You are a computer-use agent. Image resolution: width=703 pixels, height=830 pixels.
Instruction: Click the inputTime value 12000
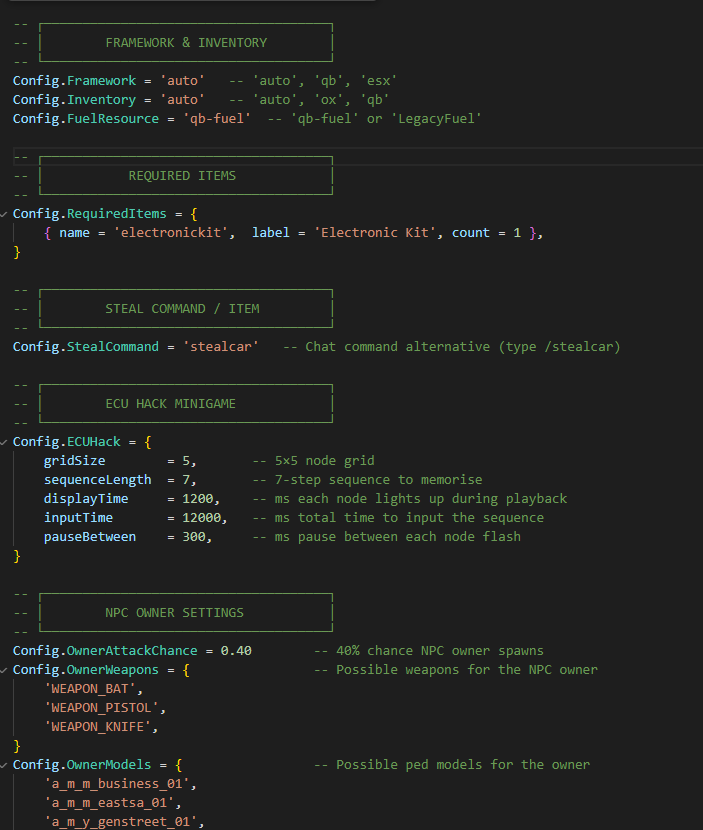point(201,518)
